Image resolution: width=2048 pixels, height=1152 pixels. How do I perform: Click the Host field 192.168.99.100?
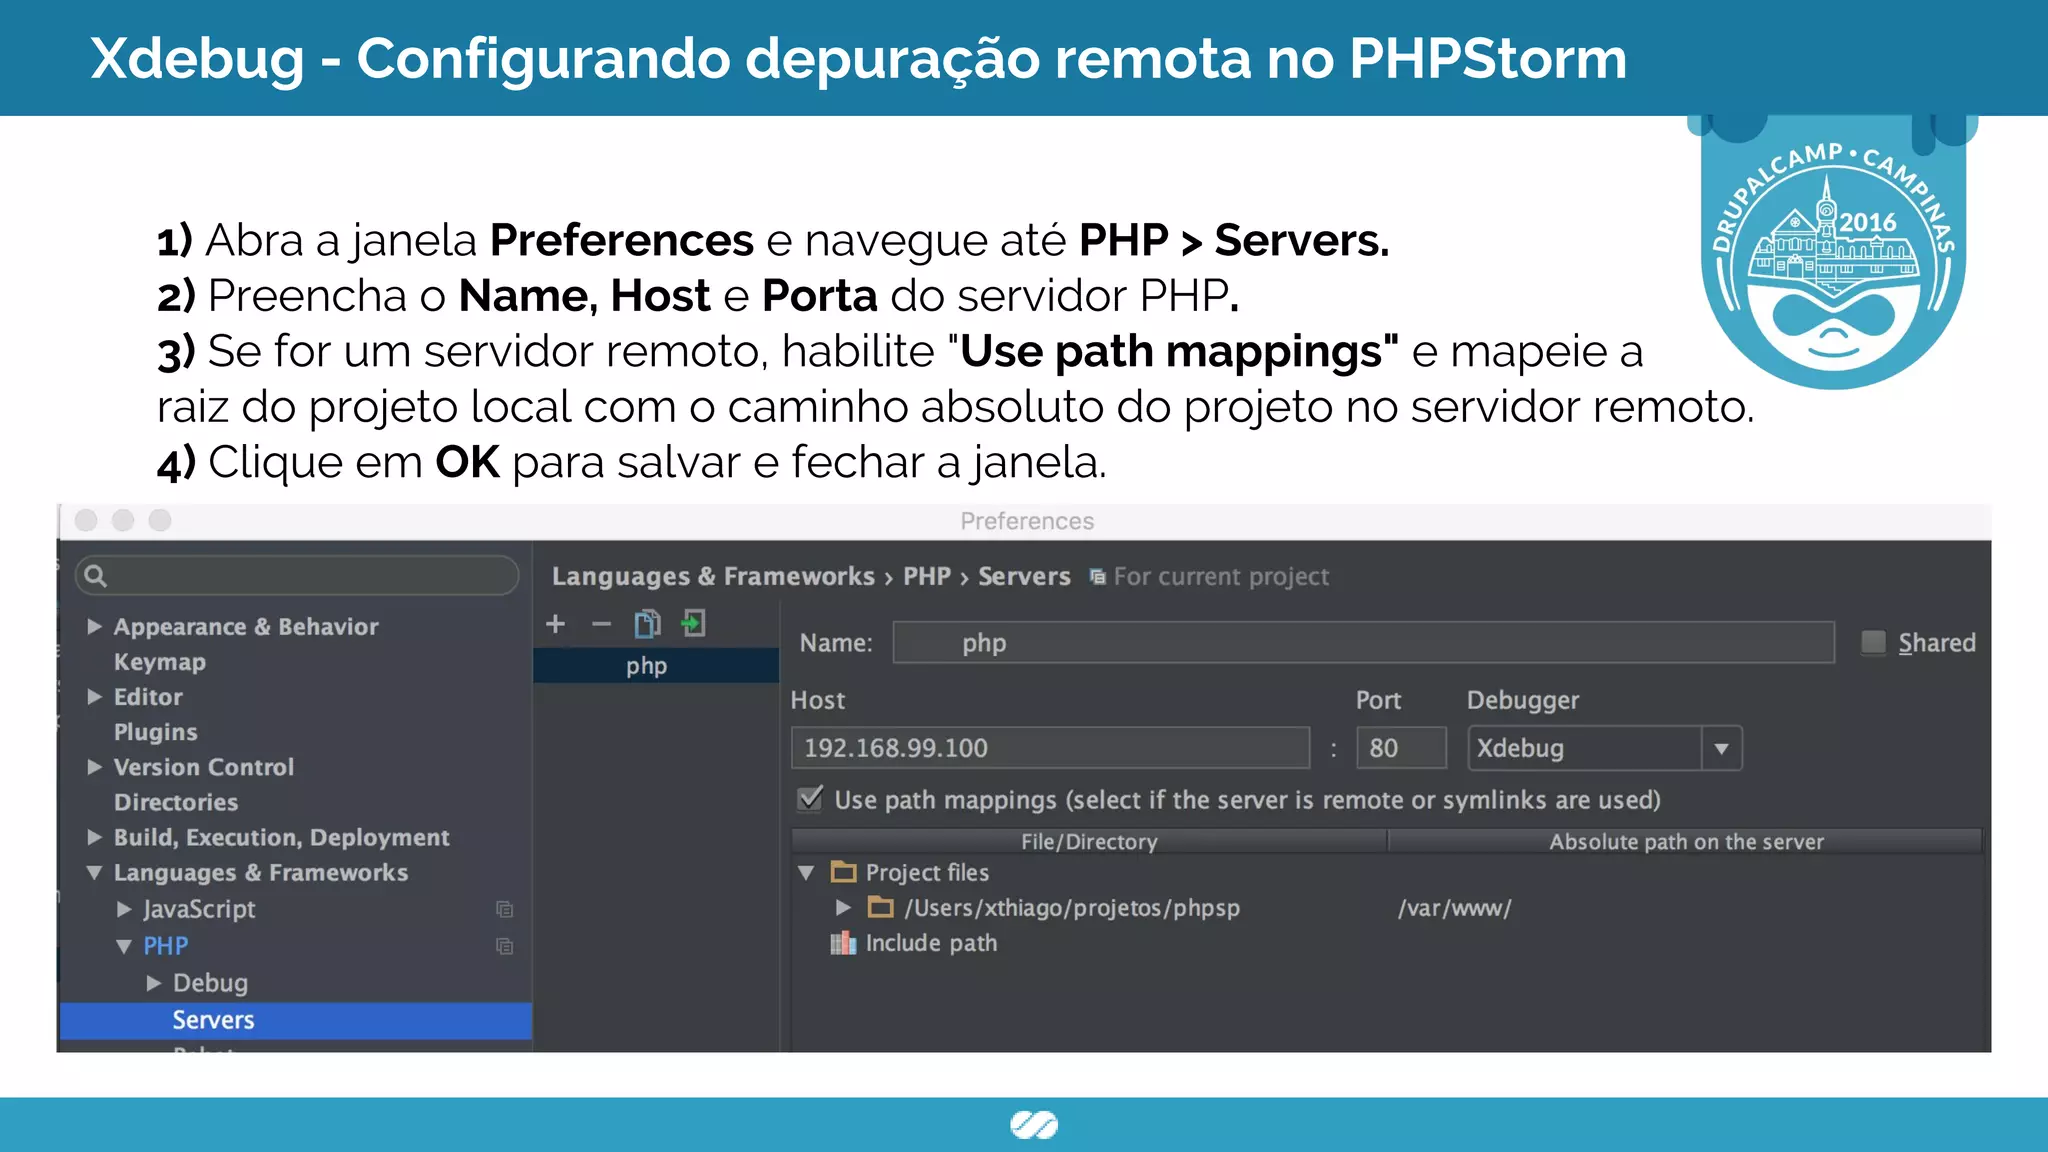[1050, 748]
